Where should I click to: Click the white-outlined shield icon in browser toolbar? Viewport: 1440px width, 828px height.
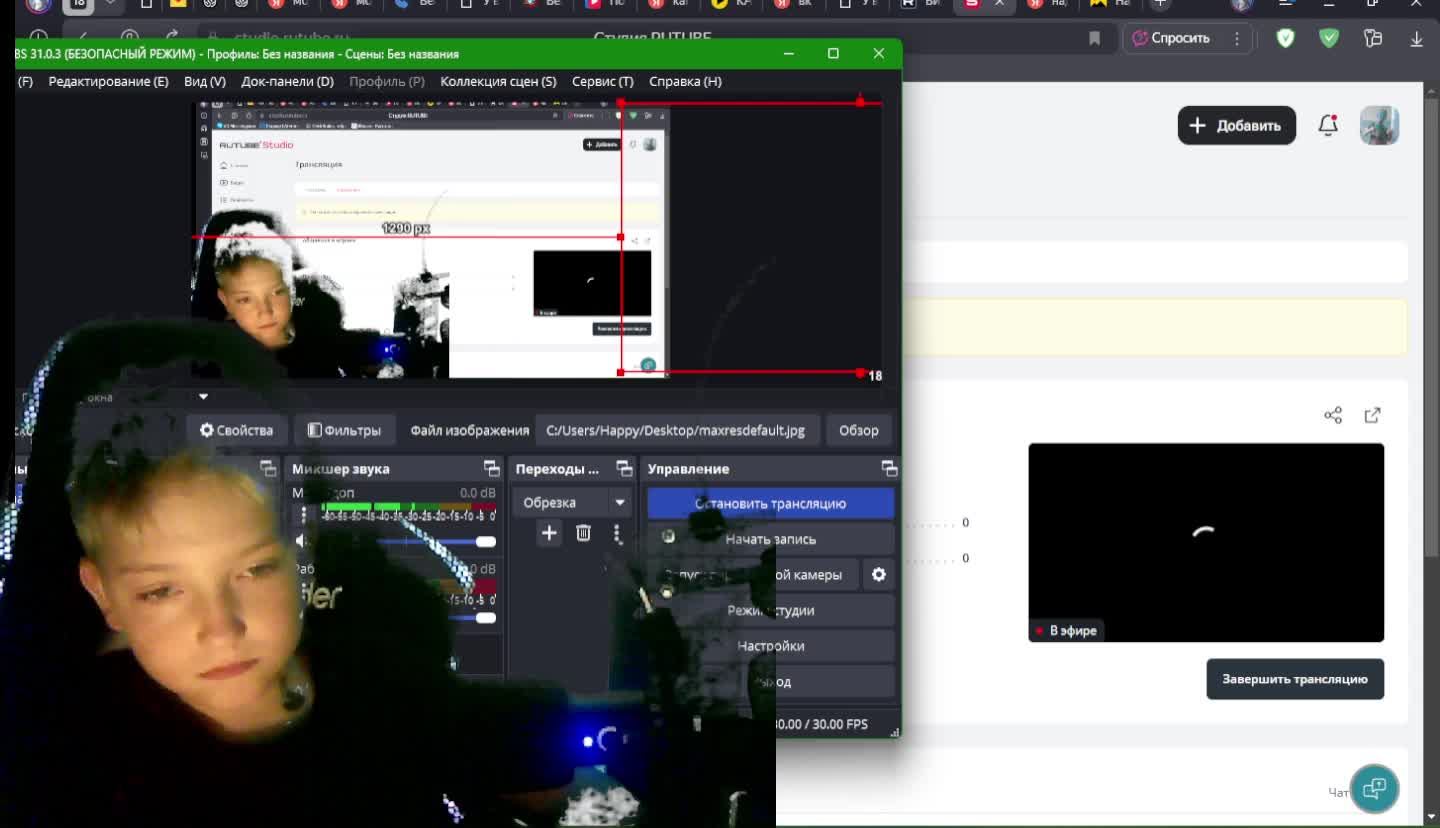(1286, 38)
